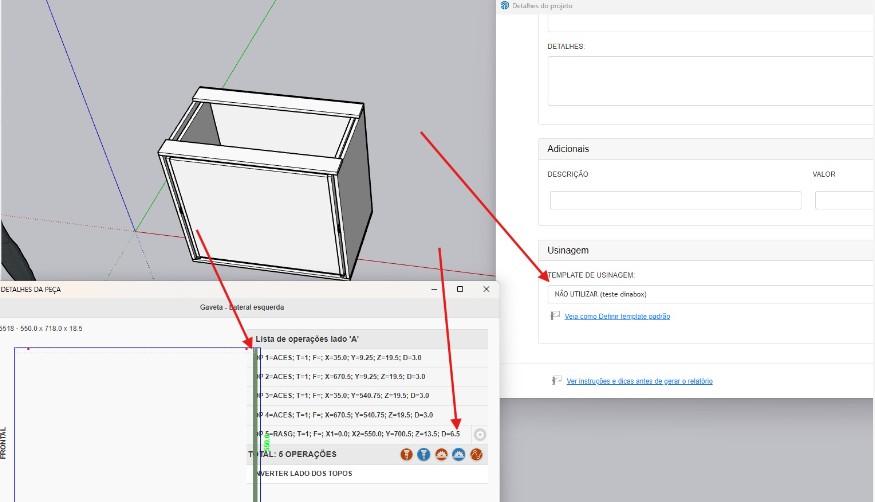This screenshot has width=875, height=502.
Task: Click the flag icon beside instruções link
Action: tap(556, 381)
